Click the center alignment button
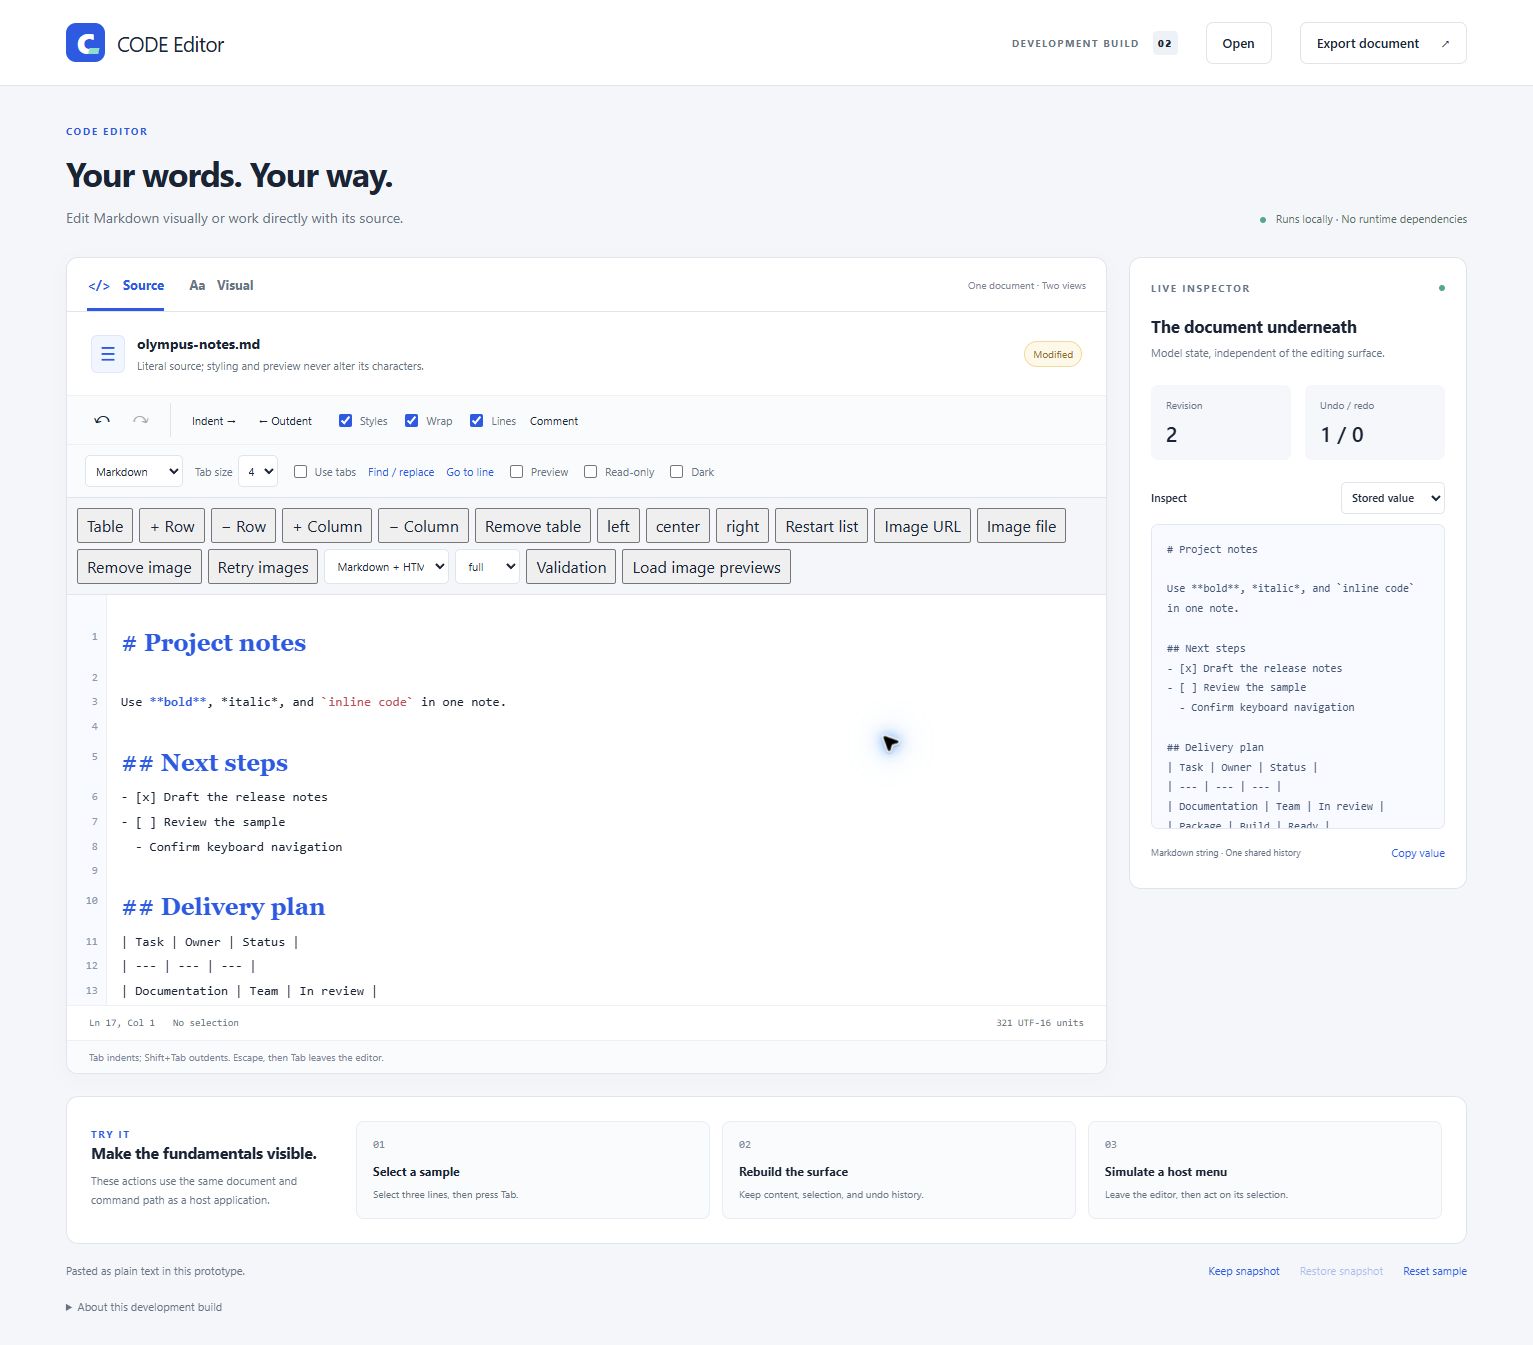Image resolution: width=1533 pixels, height=1345 pixels. click(x=678, y=526)
